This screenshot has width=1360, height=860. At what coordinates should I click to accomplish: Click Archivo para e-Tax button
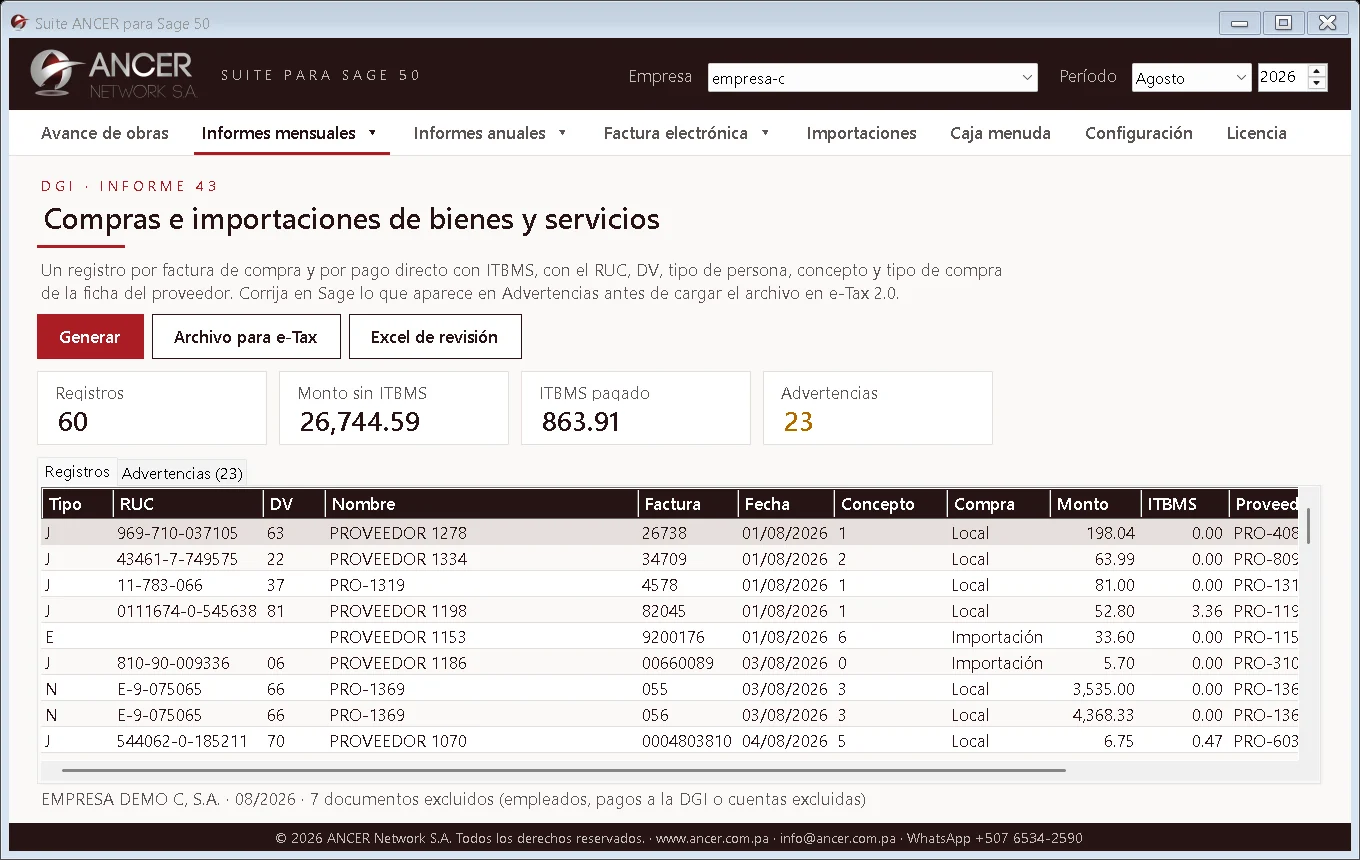(246, 337)
